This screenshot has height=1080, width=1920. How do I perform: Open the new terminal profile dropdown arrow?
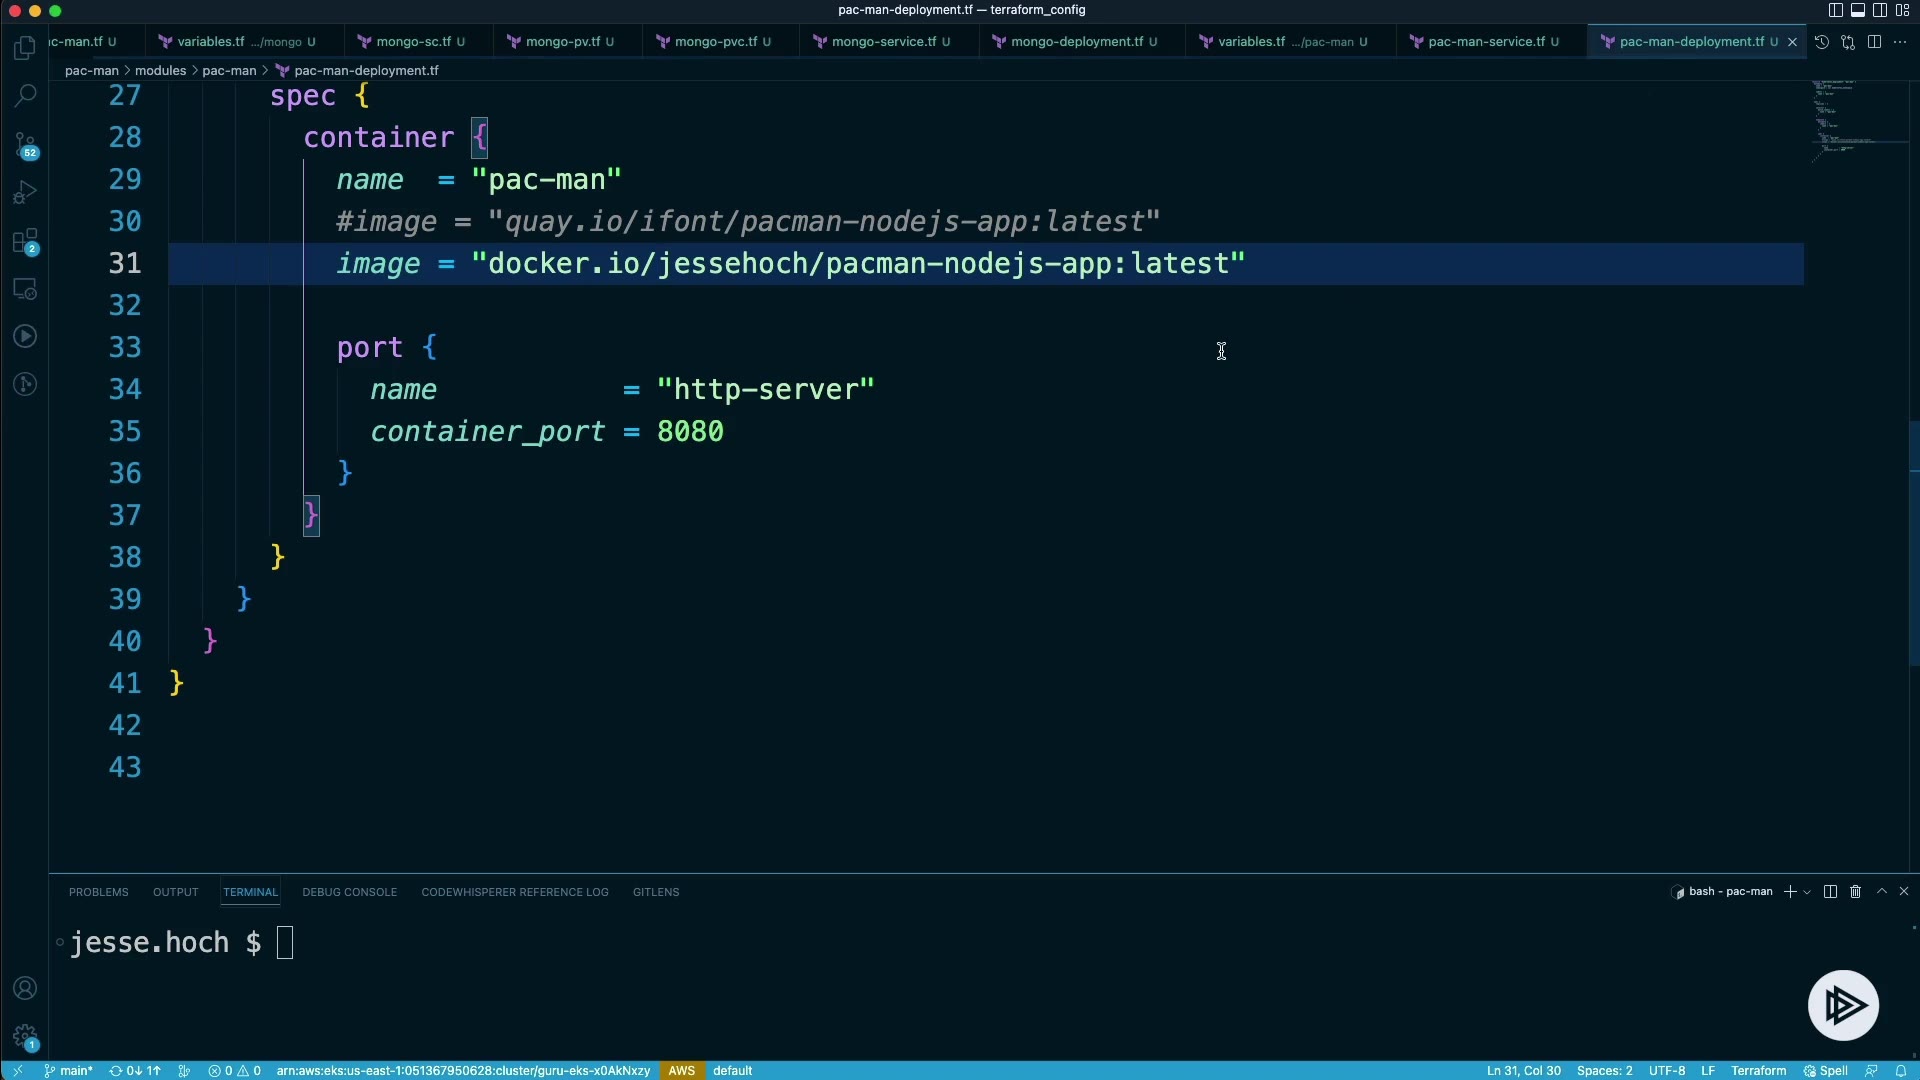1807,892
